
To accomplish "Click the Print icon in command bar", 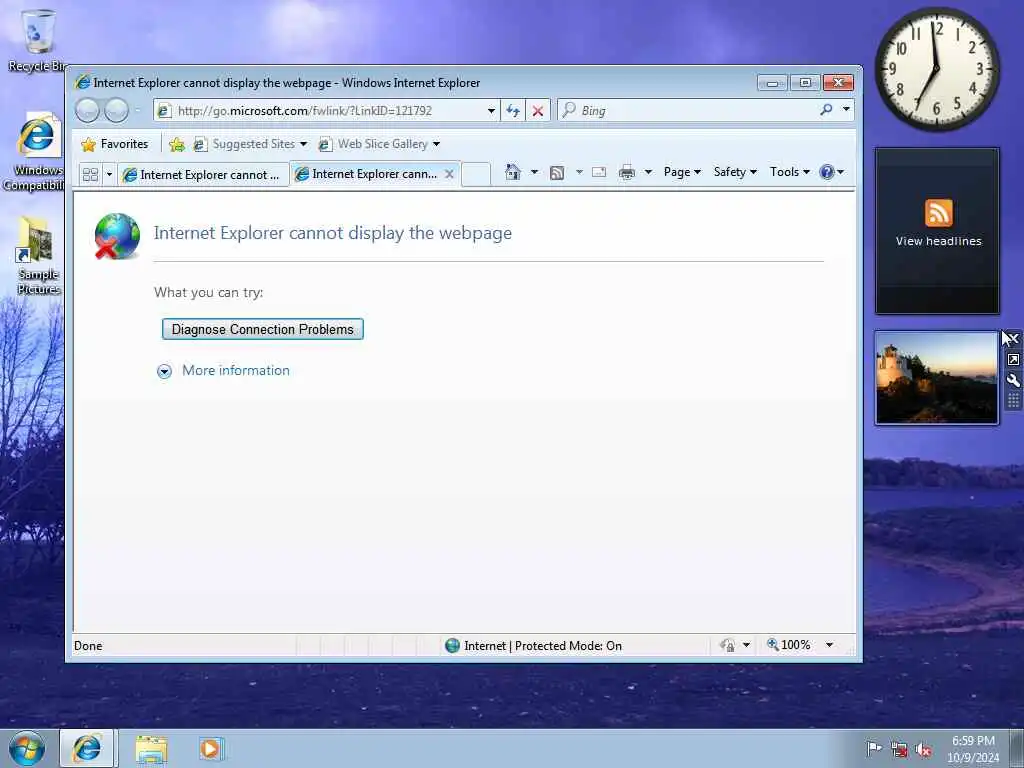I will point(627,172).
